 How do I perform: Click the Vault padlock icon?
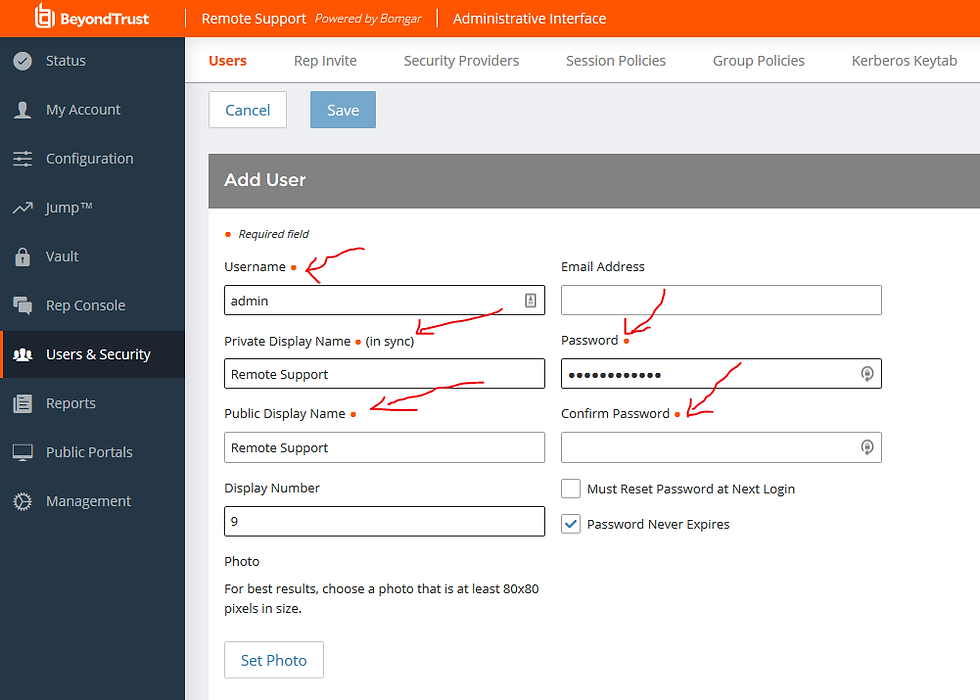click(x=22, y=256)
